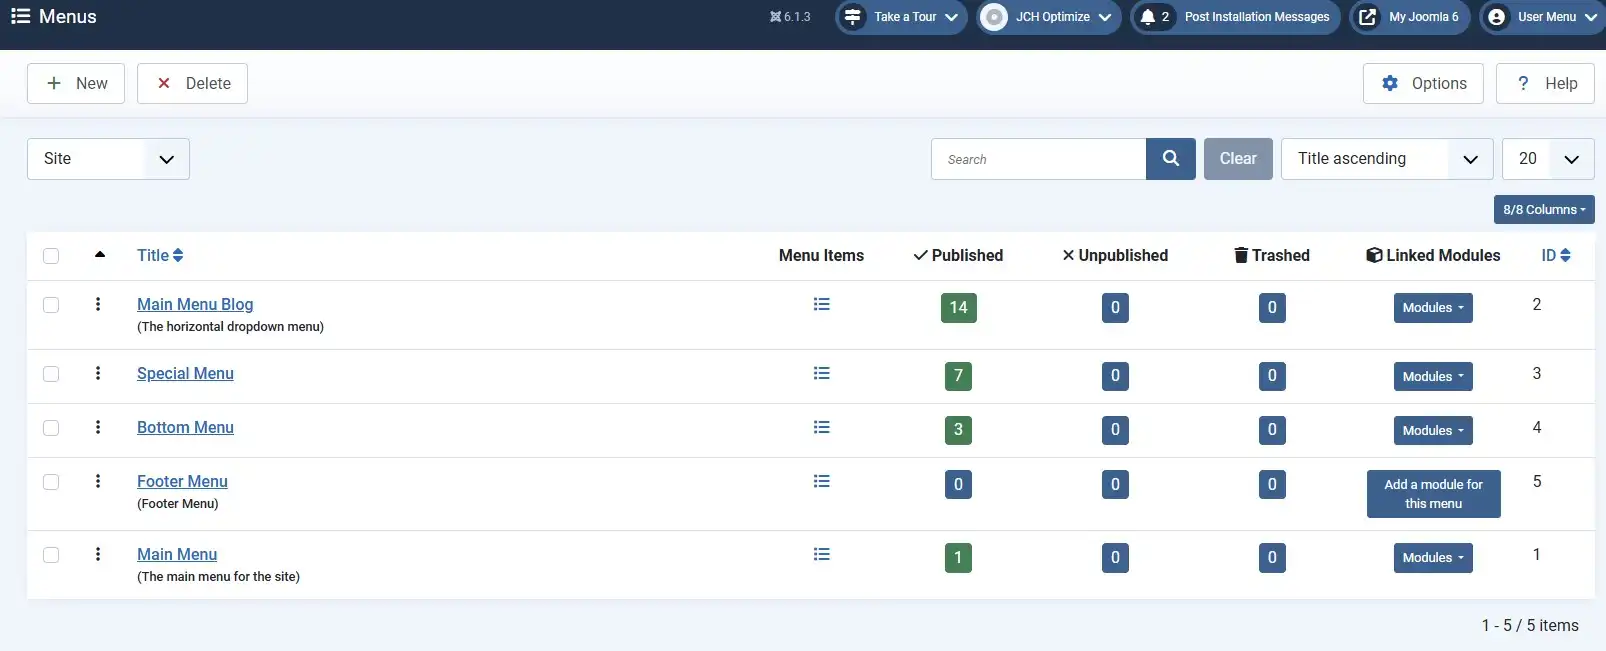1606x651 pixels.
Task: Open the Options button
Action: (1423, 84)
